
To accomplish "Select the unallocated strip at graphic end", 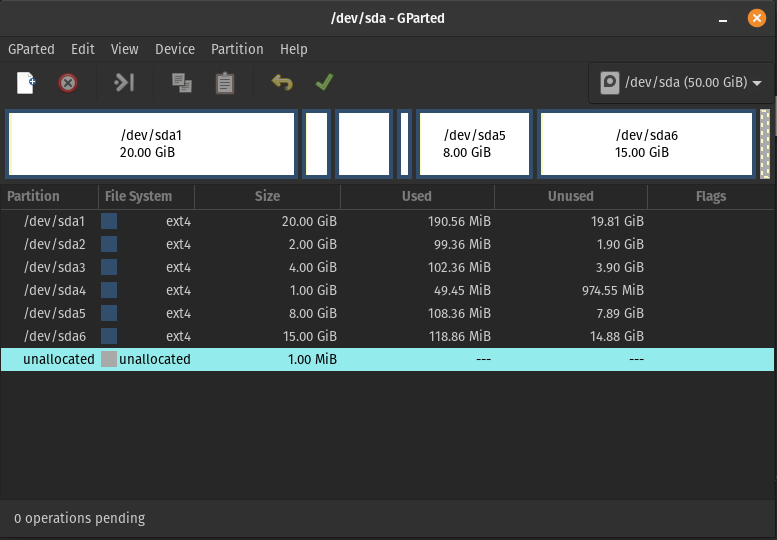I will (x=765, y=144).
